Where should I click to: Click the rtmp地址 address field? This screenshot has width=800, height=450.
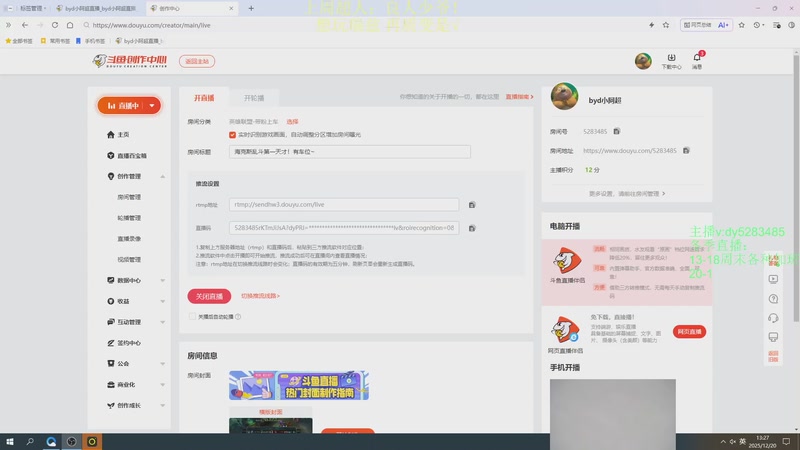tap(344, 205)
